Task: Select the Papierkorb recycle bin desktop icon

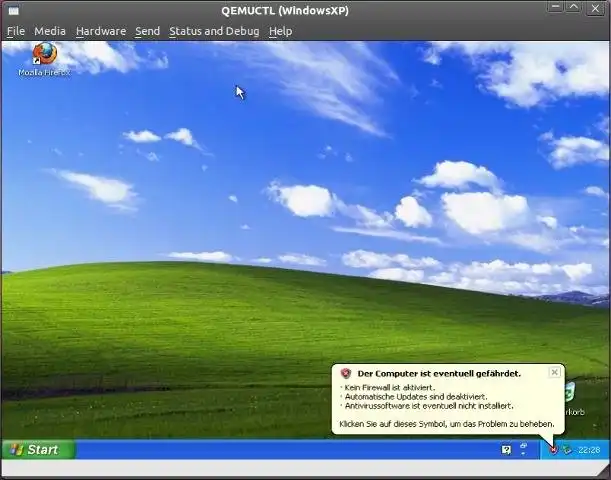Action: (x=574, y=399)
